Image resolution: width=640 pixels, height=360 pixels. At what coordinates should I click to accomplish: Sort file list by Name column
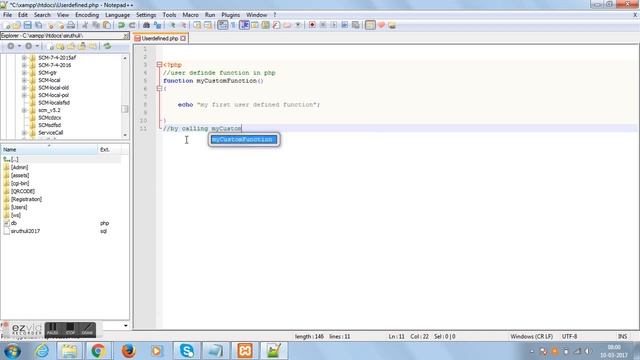click(x=49, y=149)
